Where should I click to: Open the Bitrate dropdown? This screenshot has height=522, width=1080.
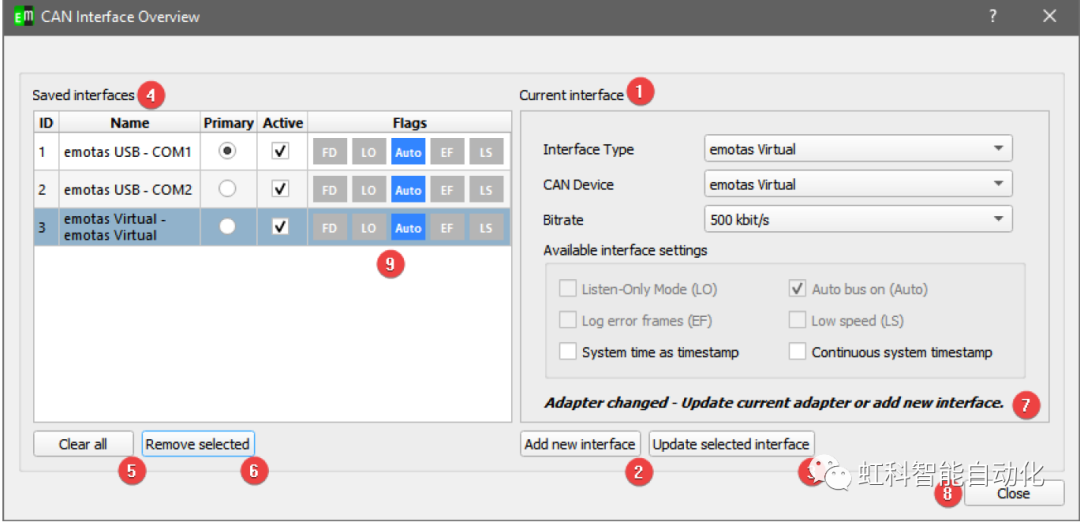click(x=858, y=219)
